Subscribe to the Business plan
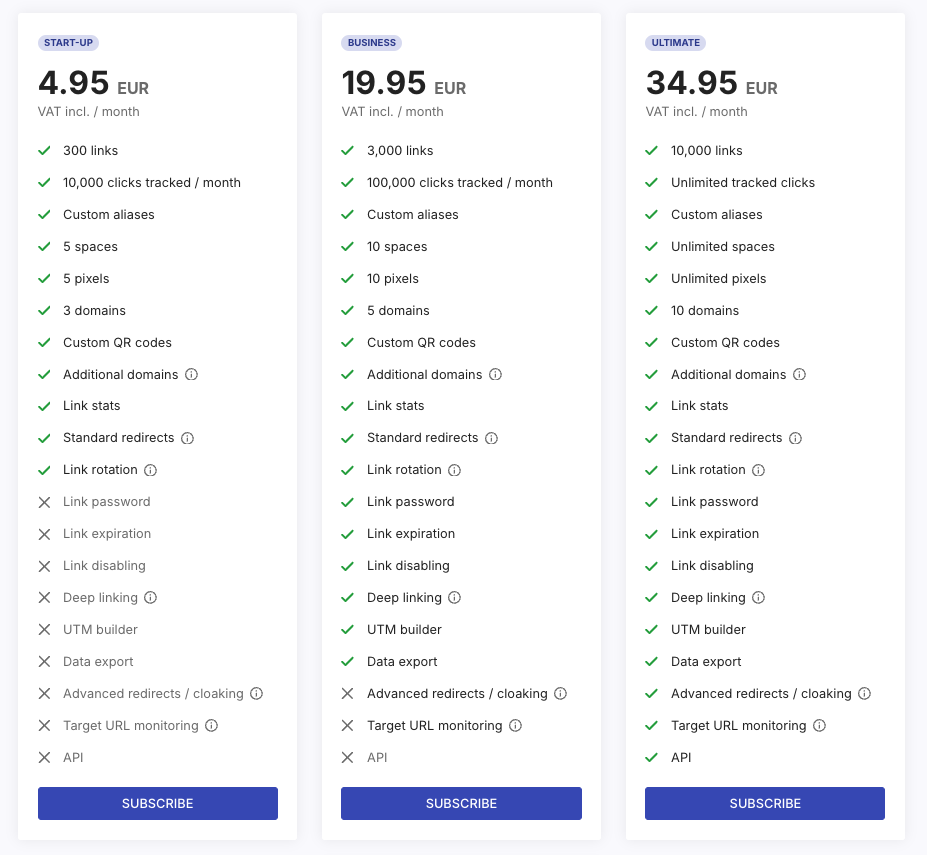 (x=461, y=804)
